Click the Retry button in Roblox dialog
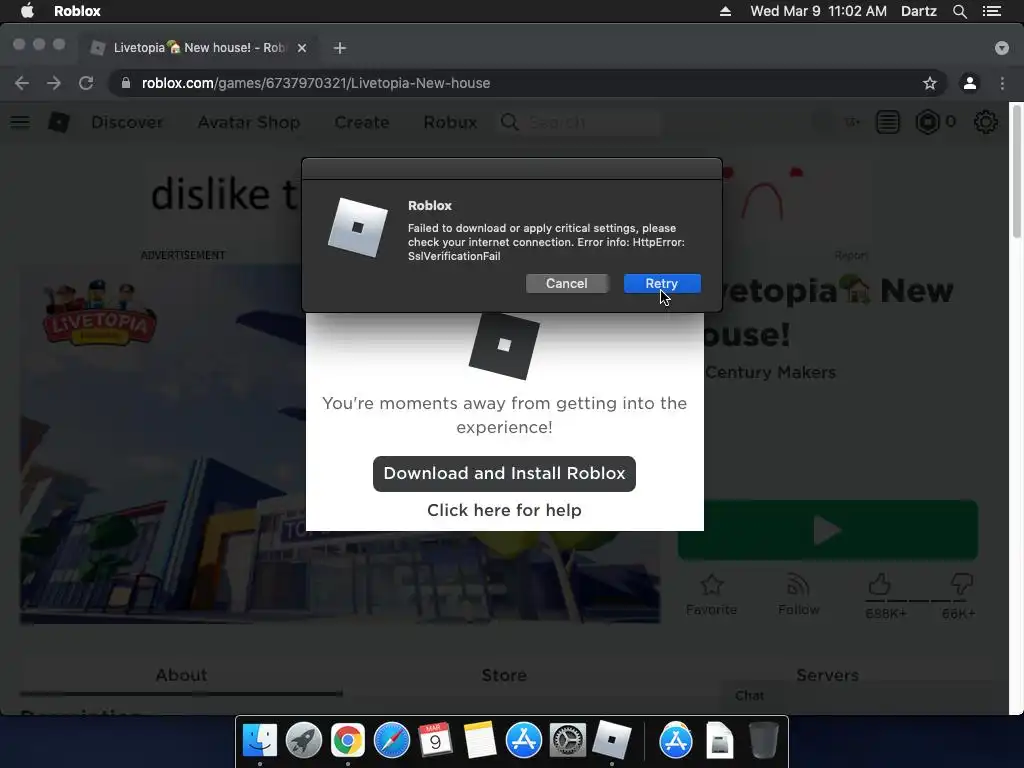The height and width of the screenshot is (768, 1024). click(x=662, y=283)
